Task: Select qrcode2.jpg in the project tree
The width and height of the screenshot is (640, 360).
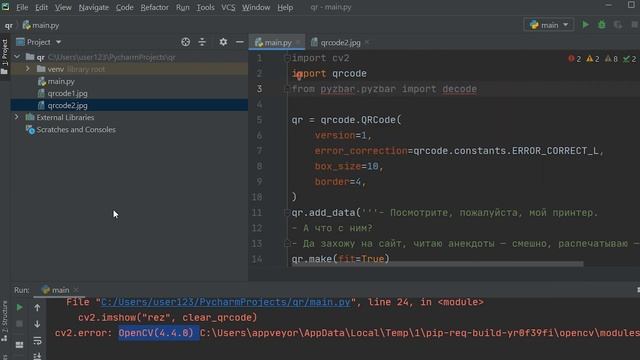Action: pos(67,105)
